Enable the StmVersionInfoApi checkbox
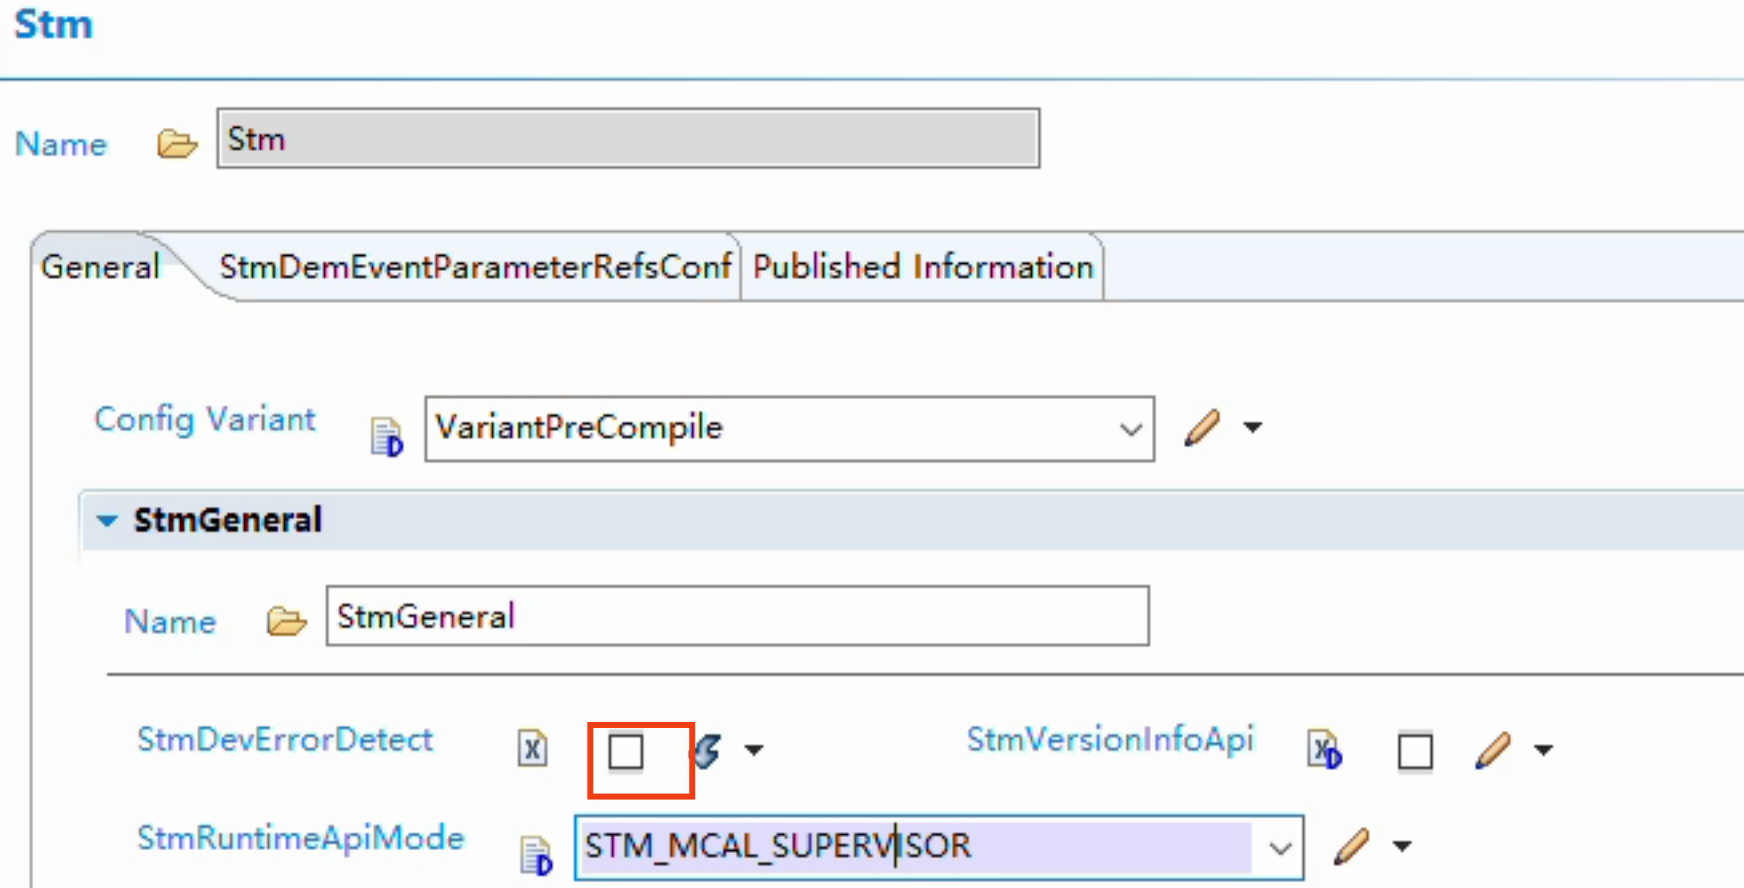The image size is (1744, 888). pyautogui.click(x=1415, y=751)
